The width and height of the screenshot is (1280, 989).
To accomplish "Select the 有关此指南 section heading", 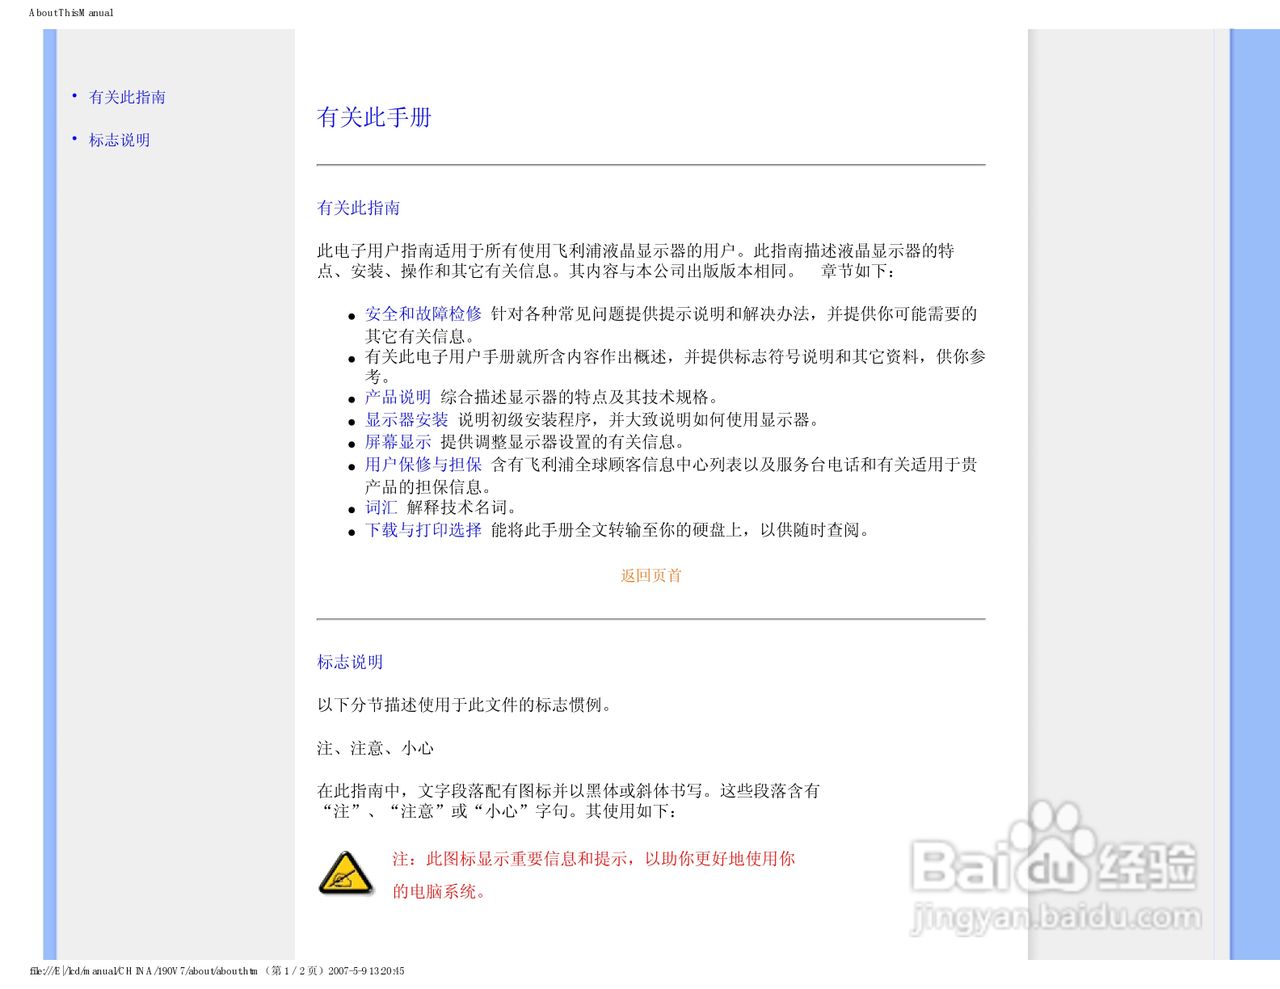I will coord(358,208).
